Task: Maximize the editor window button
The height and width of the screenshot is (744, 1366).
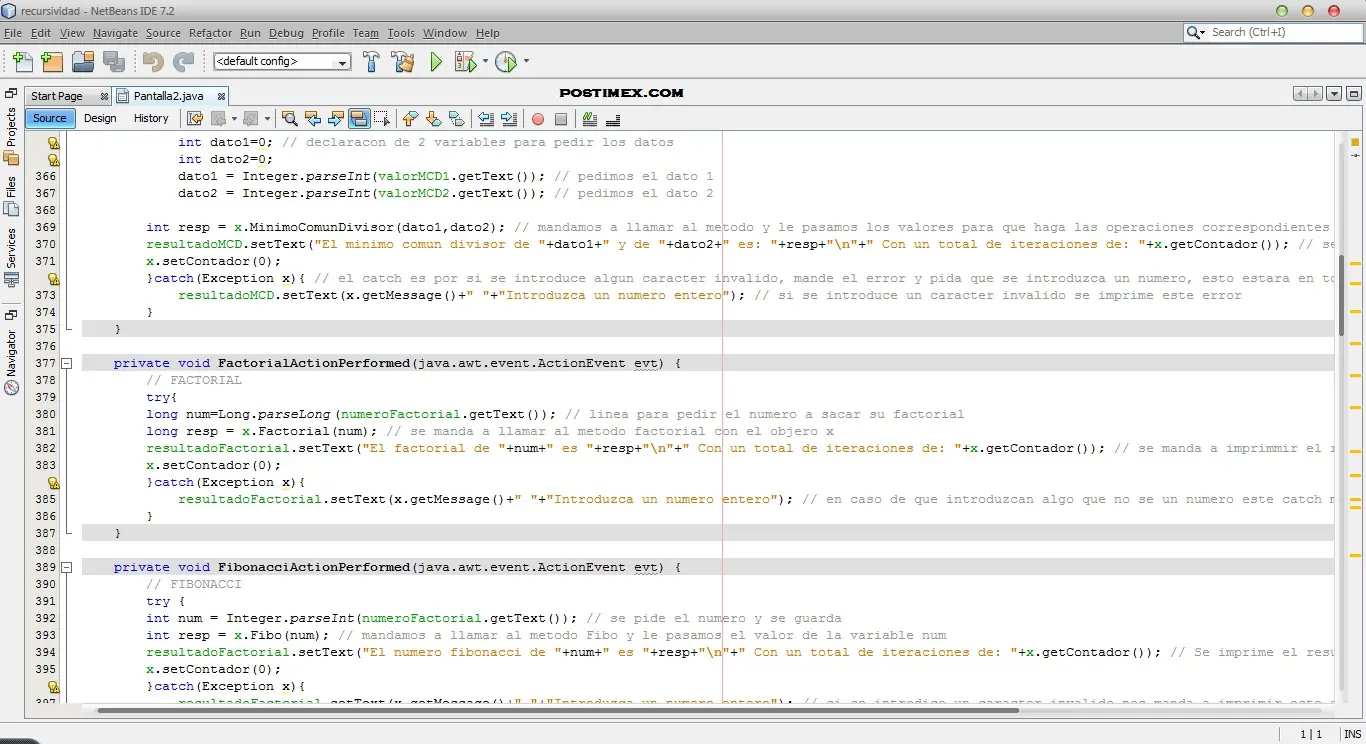Action: [x=1354, y=94]
